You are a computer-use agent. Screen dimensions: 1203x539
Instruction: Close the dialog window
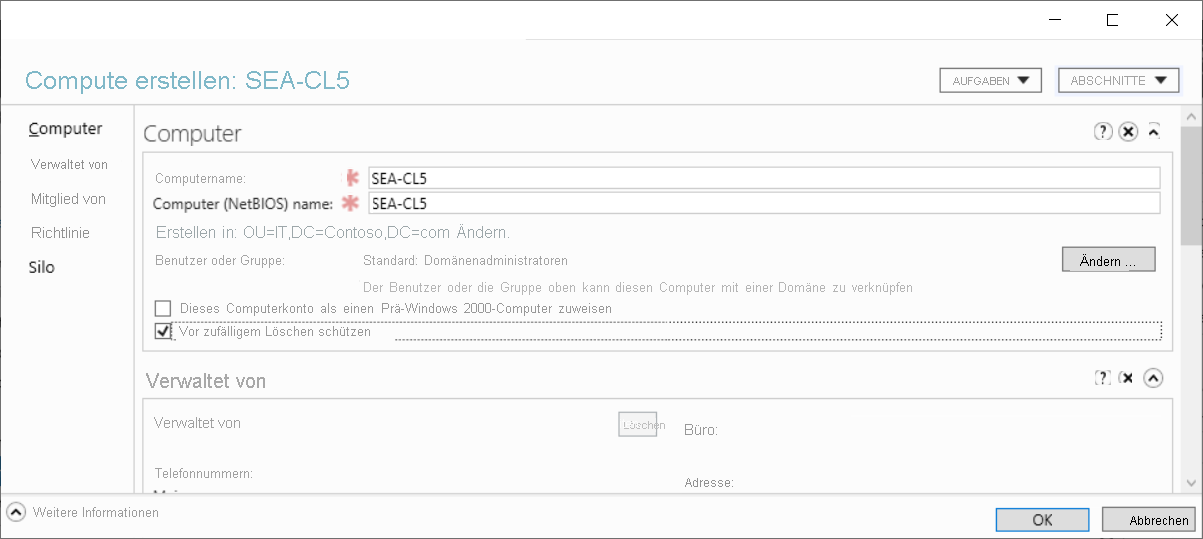(1171, 20)
